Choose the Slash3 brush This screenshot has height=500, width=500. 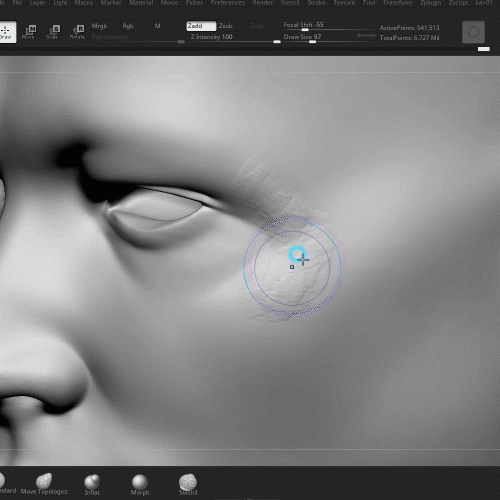[188, 485]
